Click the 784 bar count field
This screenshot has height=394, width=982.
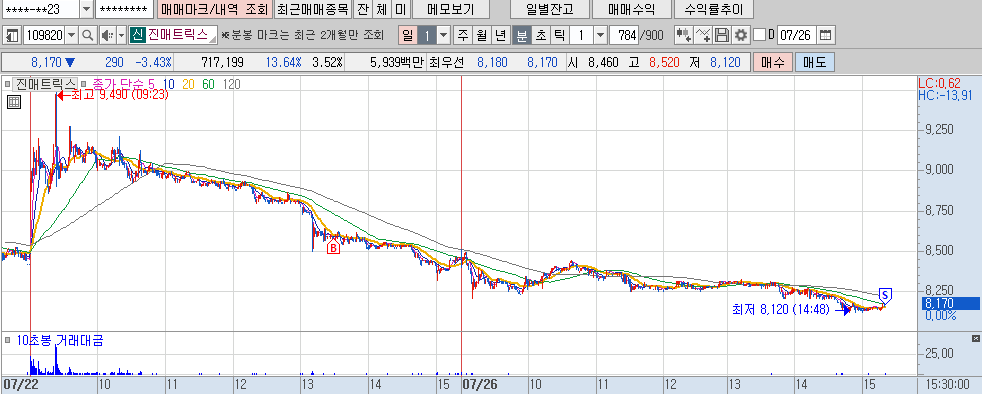pyautogui.click(x=624, y=35)
